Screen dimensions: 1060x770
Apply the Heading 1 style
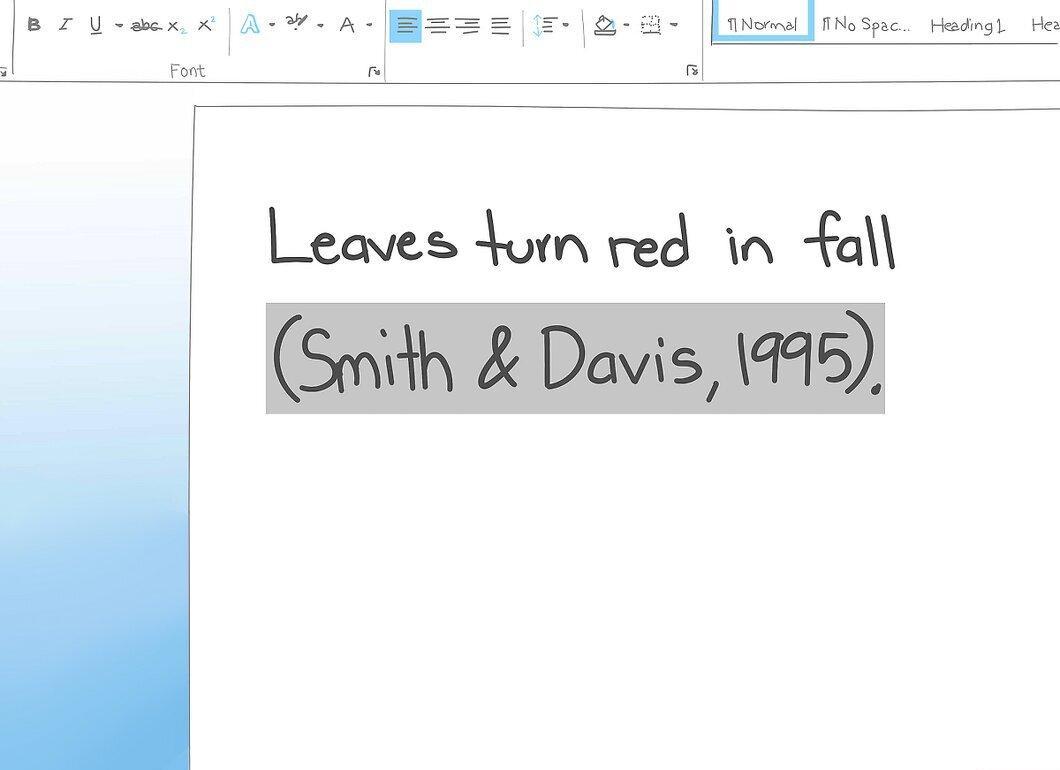pyautogui.click(x=967, y=26)
